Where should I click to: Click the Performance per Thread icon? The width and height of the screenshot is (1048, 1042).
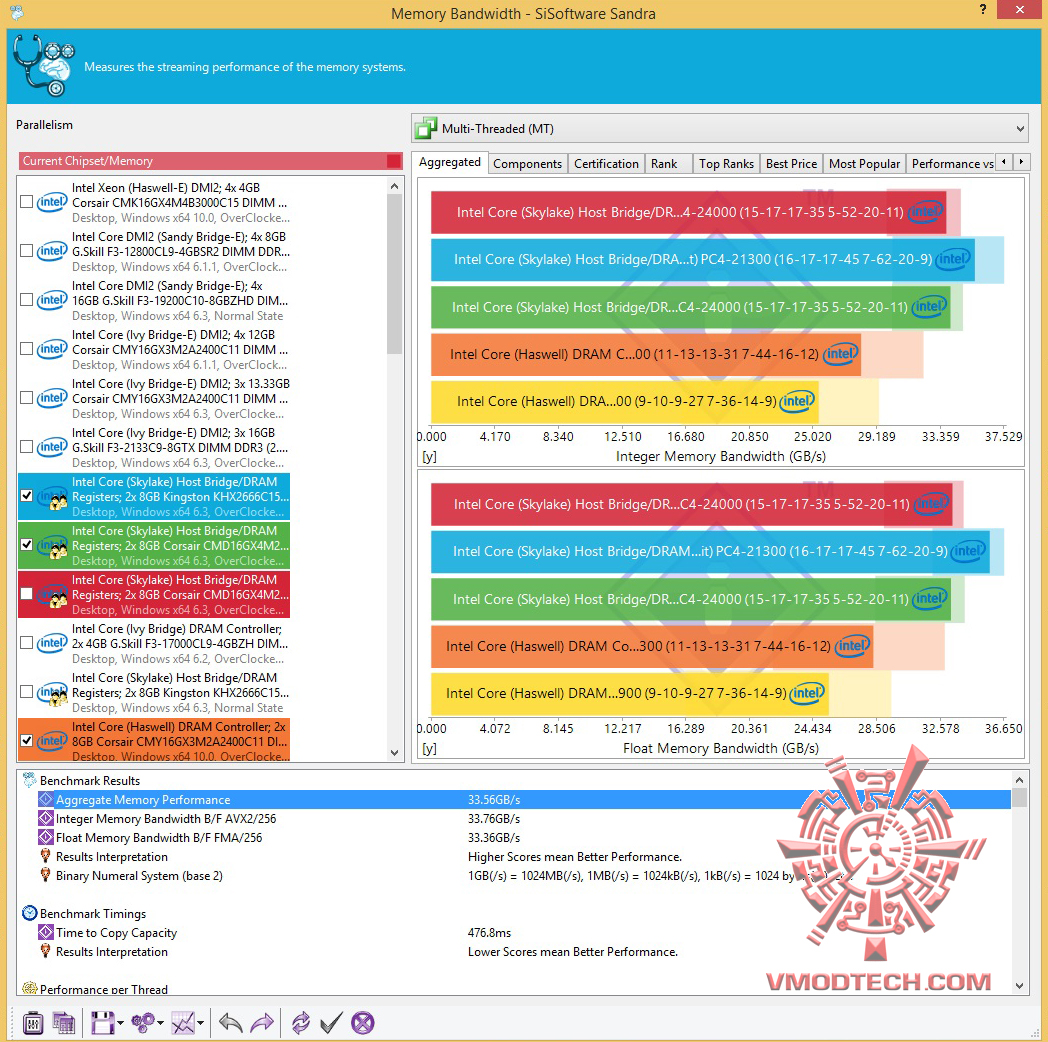click(29, 988)
